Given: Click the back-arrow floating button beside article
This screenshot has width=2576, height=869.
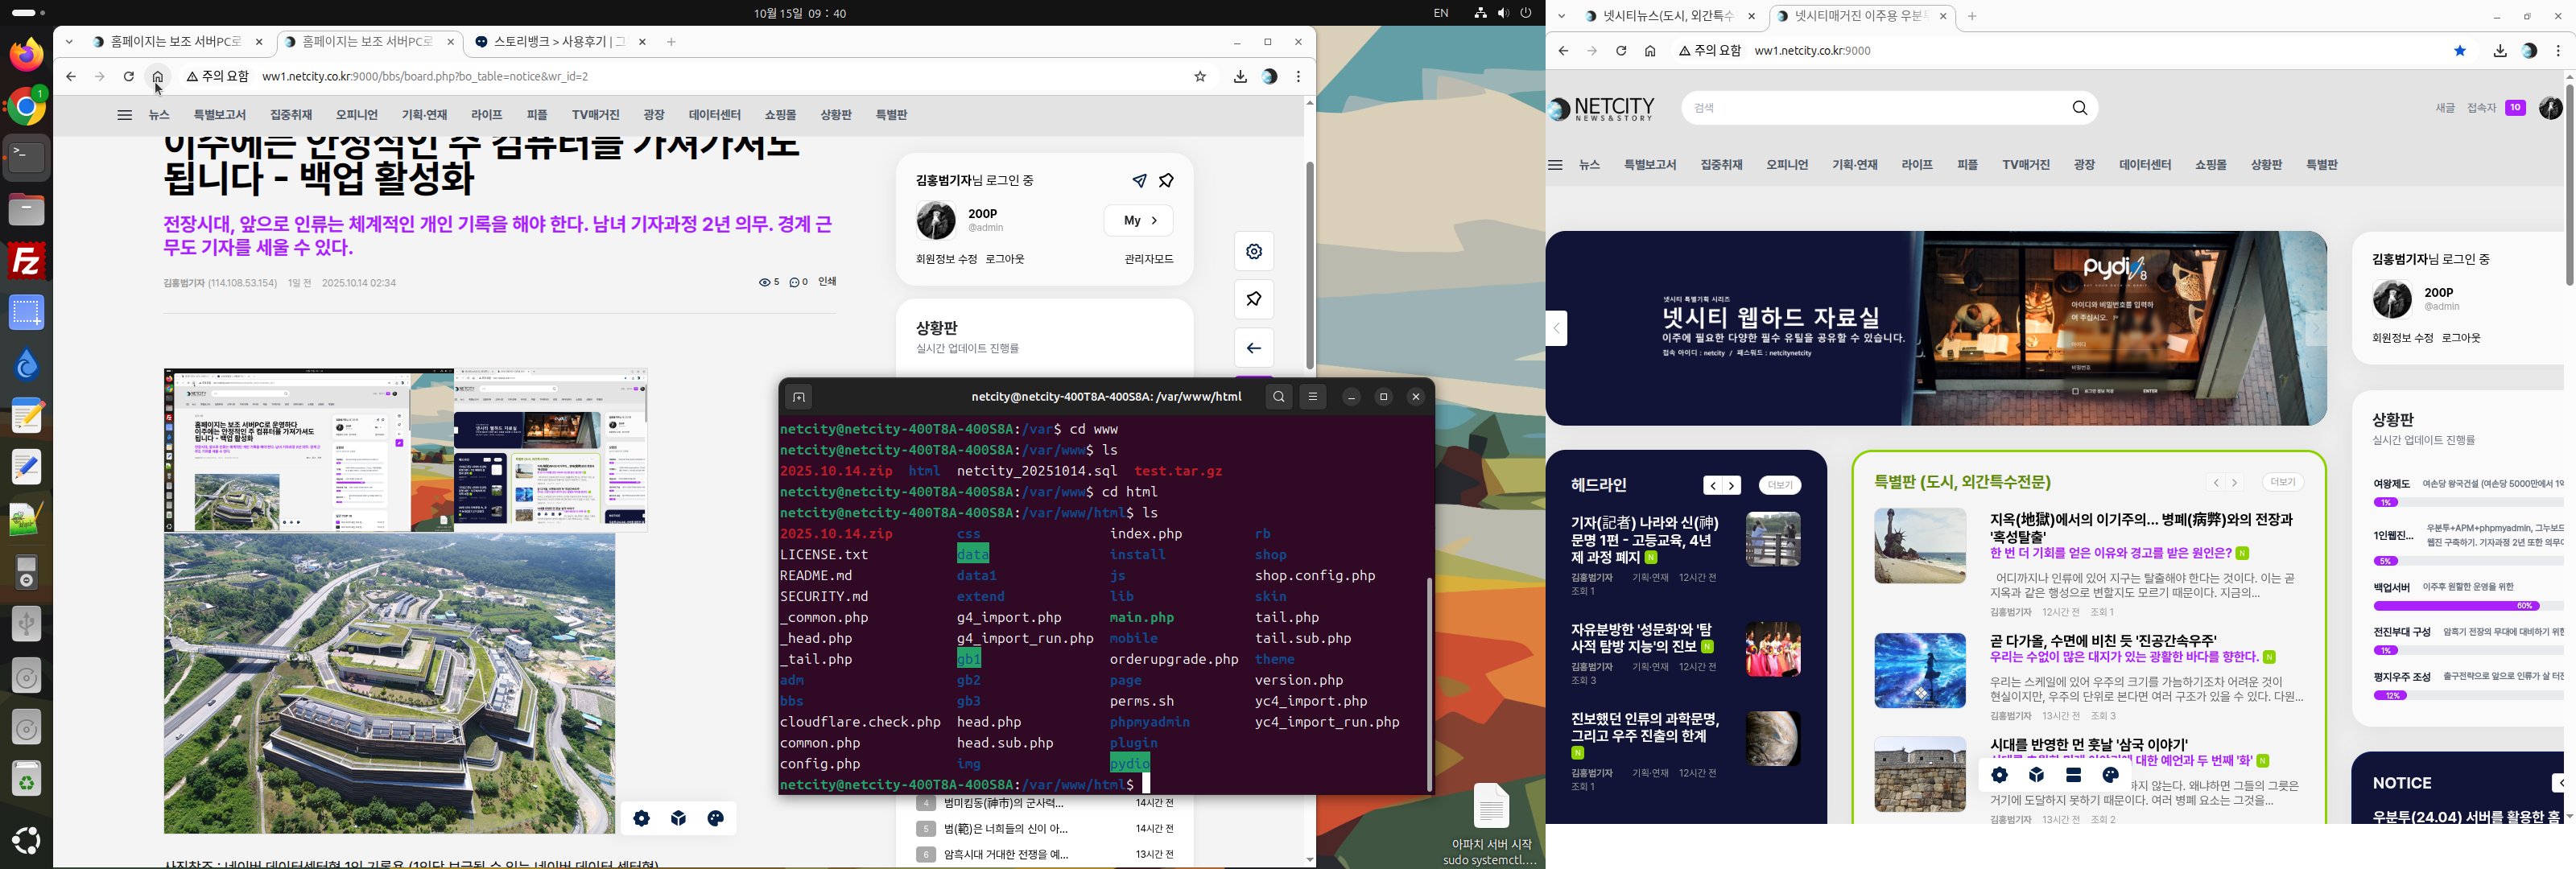Looking at the screenshot, I should [x=1253, y=348].
